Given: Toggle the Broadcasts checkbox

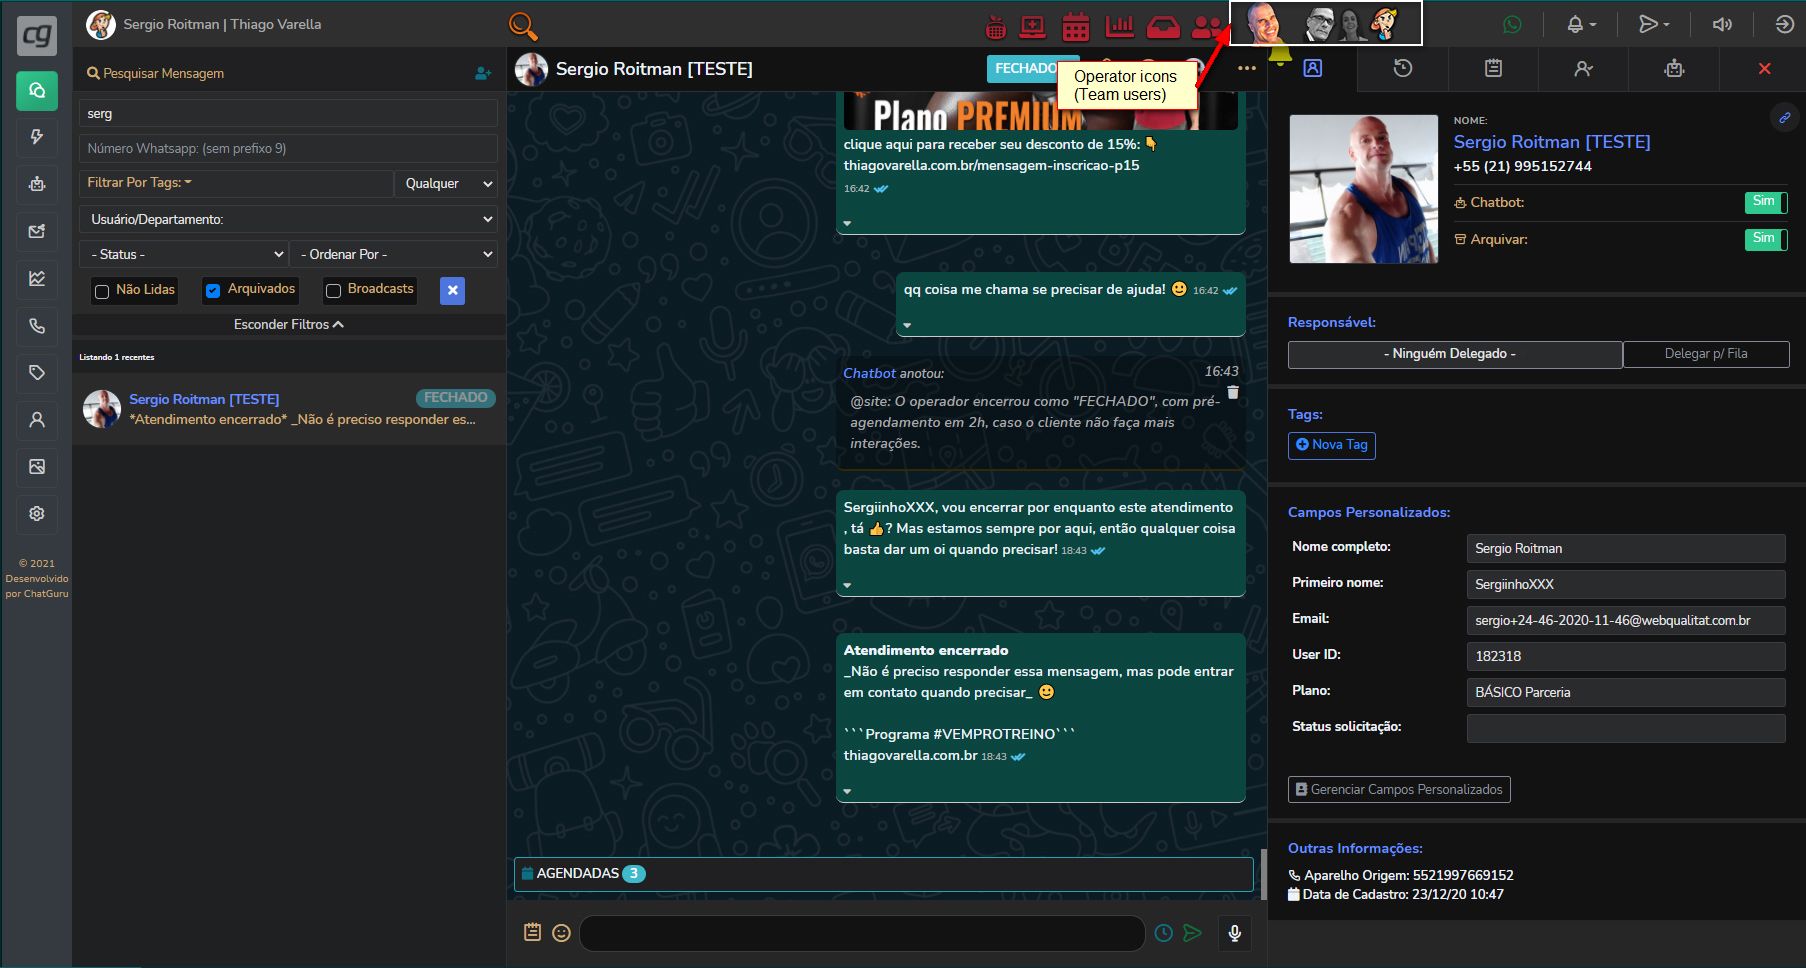Looking at the screenshot, I should pyautogui.click(x=333, y=291).
